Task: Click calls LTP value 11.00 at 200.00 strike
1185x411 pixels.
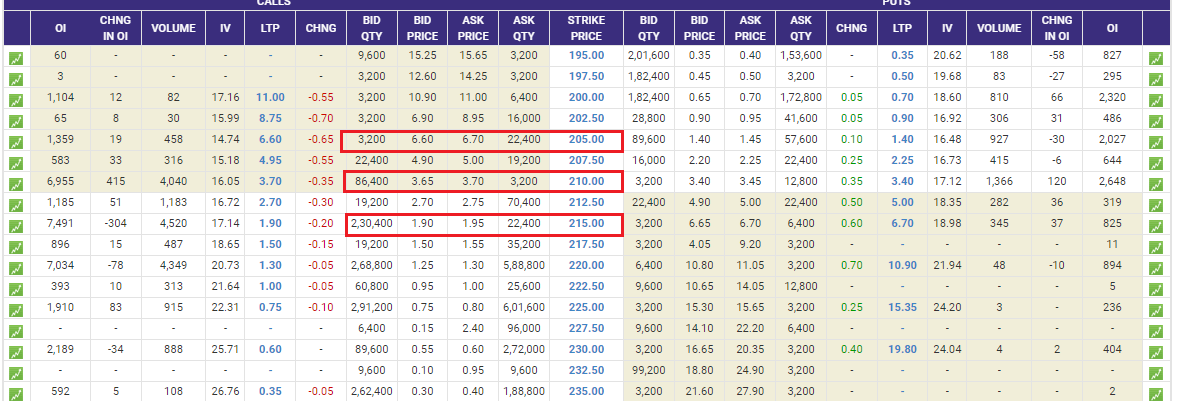Action: 271,99
